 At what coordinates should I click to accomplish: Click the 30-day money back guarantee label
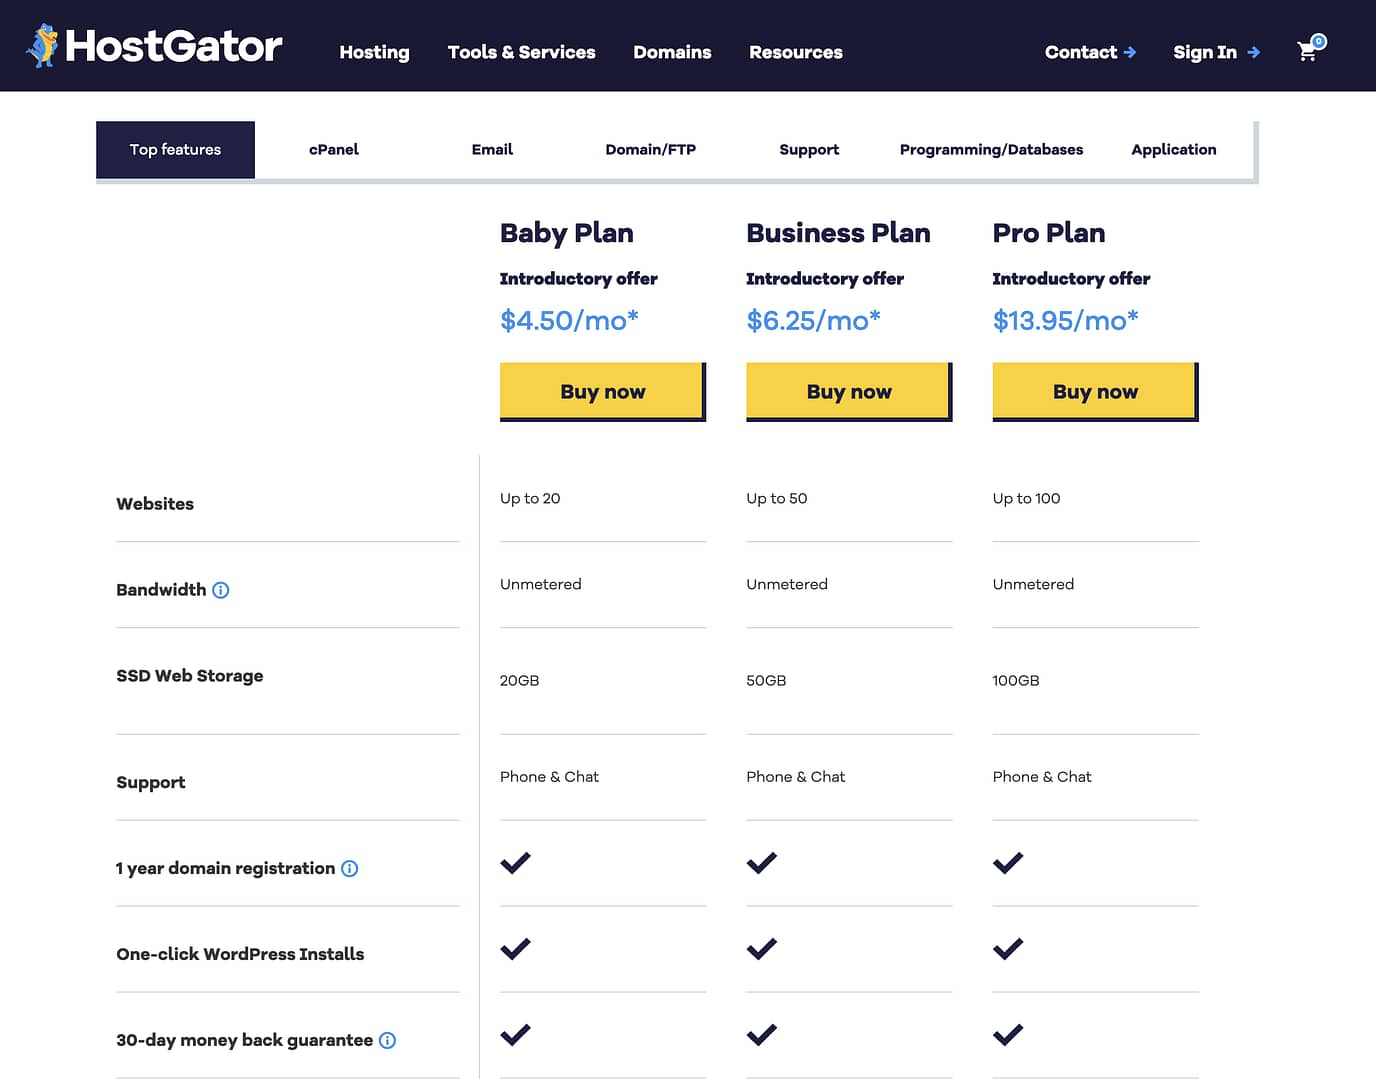point(245,1040)
